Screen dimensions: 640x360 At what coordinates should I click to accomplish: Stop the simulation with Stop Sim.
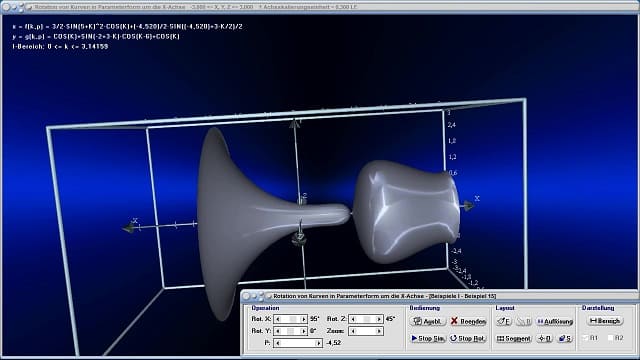coord(427,338)
